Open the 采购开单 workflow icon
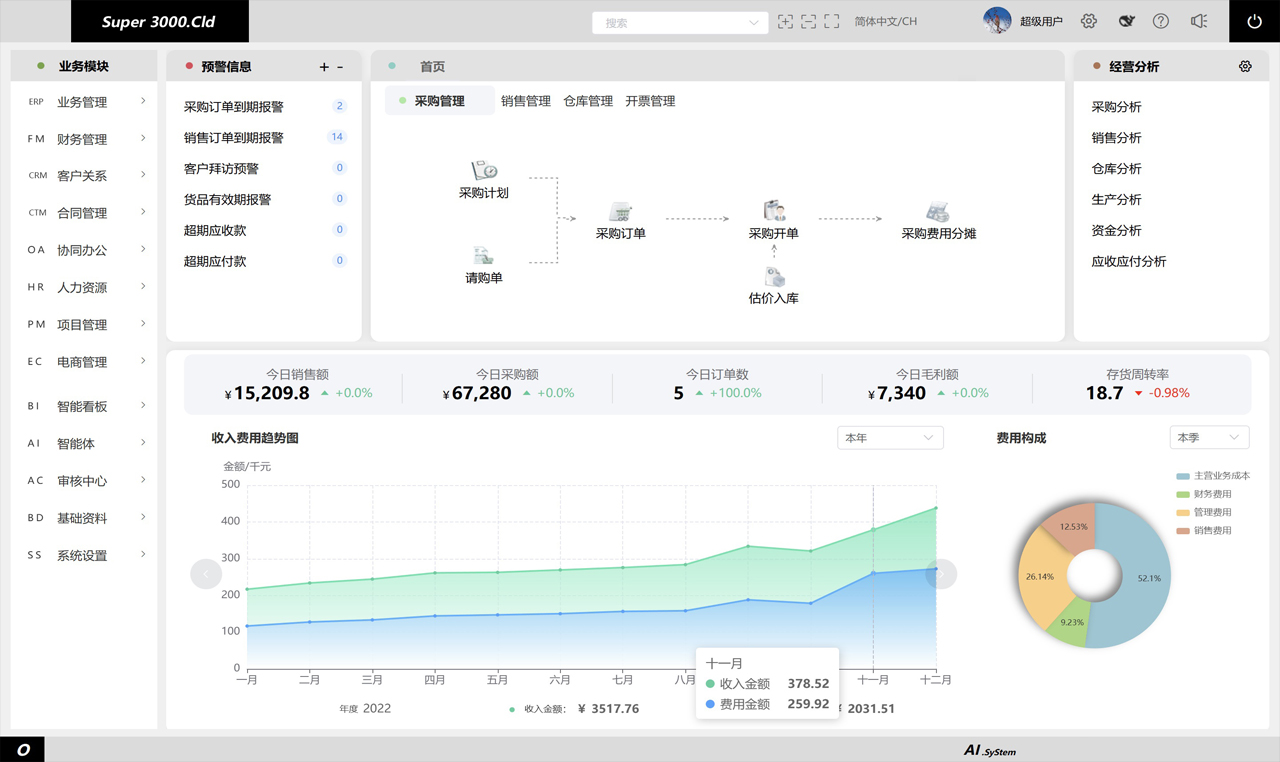The image size is (1280, 762). pos(774,211)
